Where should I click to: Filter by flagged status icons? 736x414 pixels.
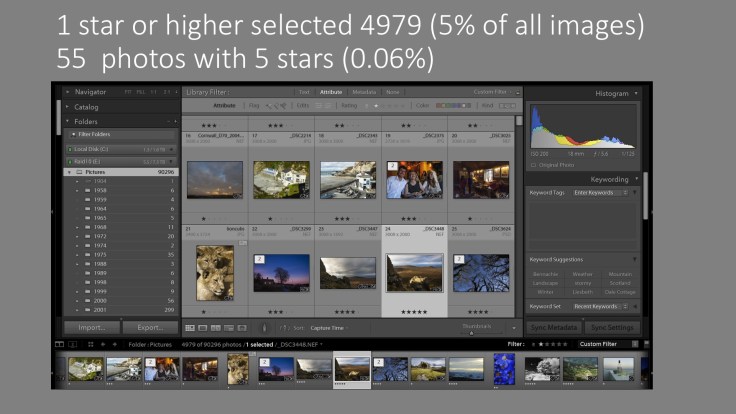[x=276, y=106]
